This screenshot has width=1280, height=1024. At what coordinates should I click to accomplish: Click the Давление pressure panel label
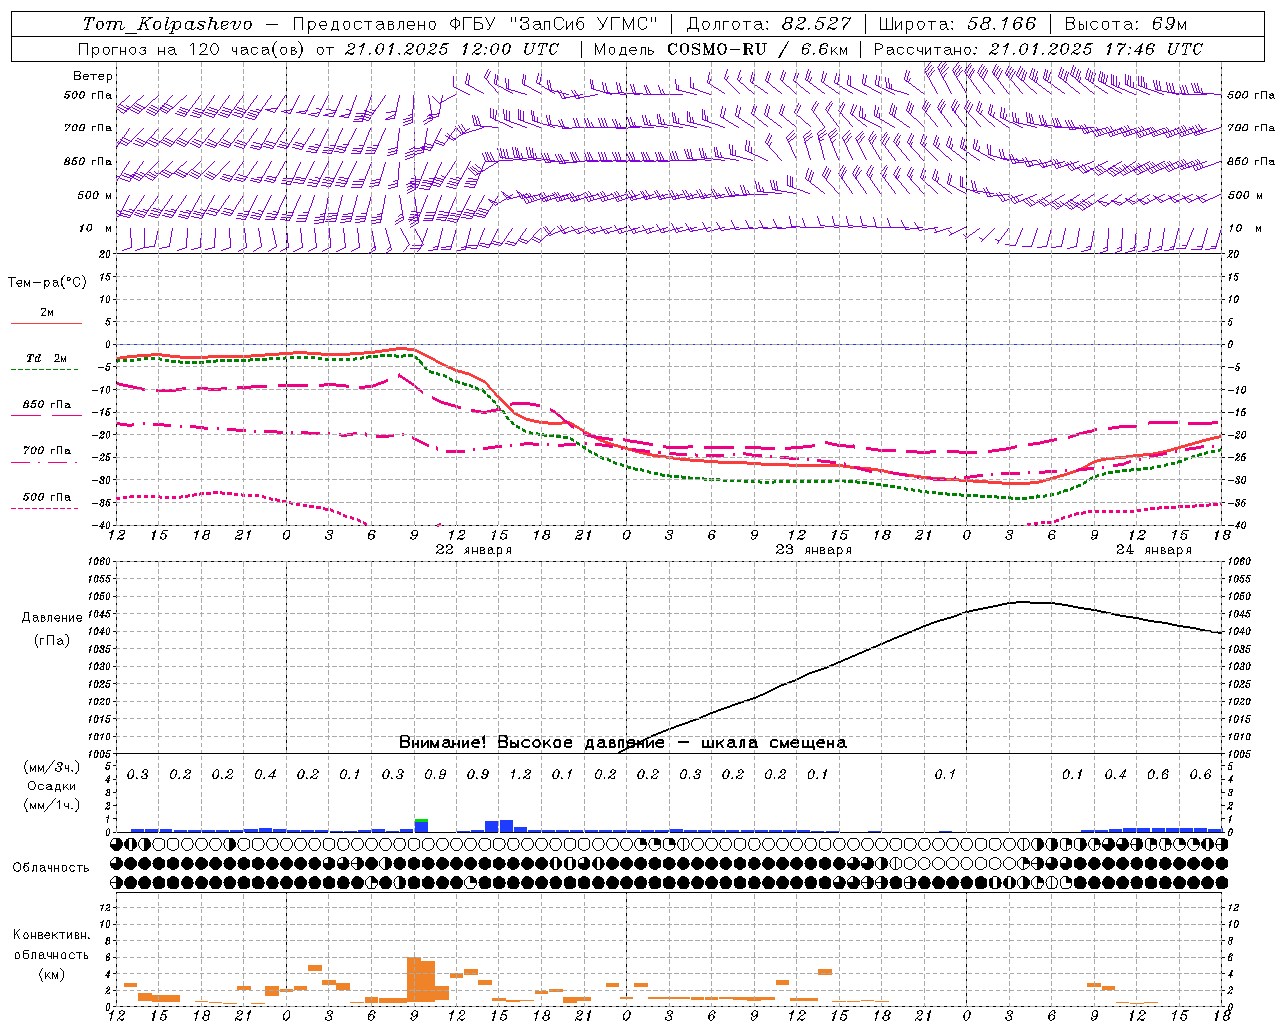(52, 618)
